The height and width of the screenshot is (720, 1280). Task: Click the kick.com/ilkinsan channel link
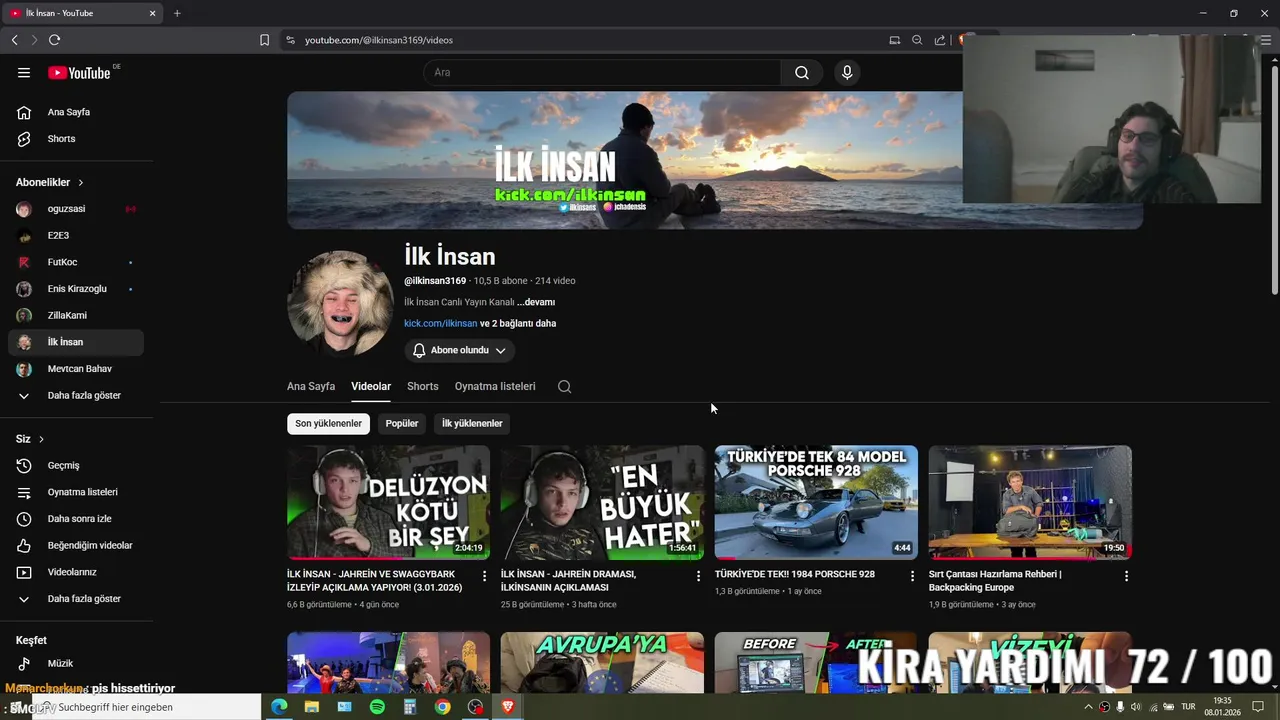[440, 323]
